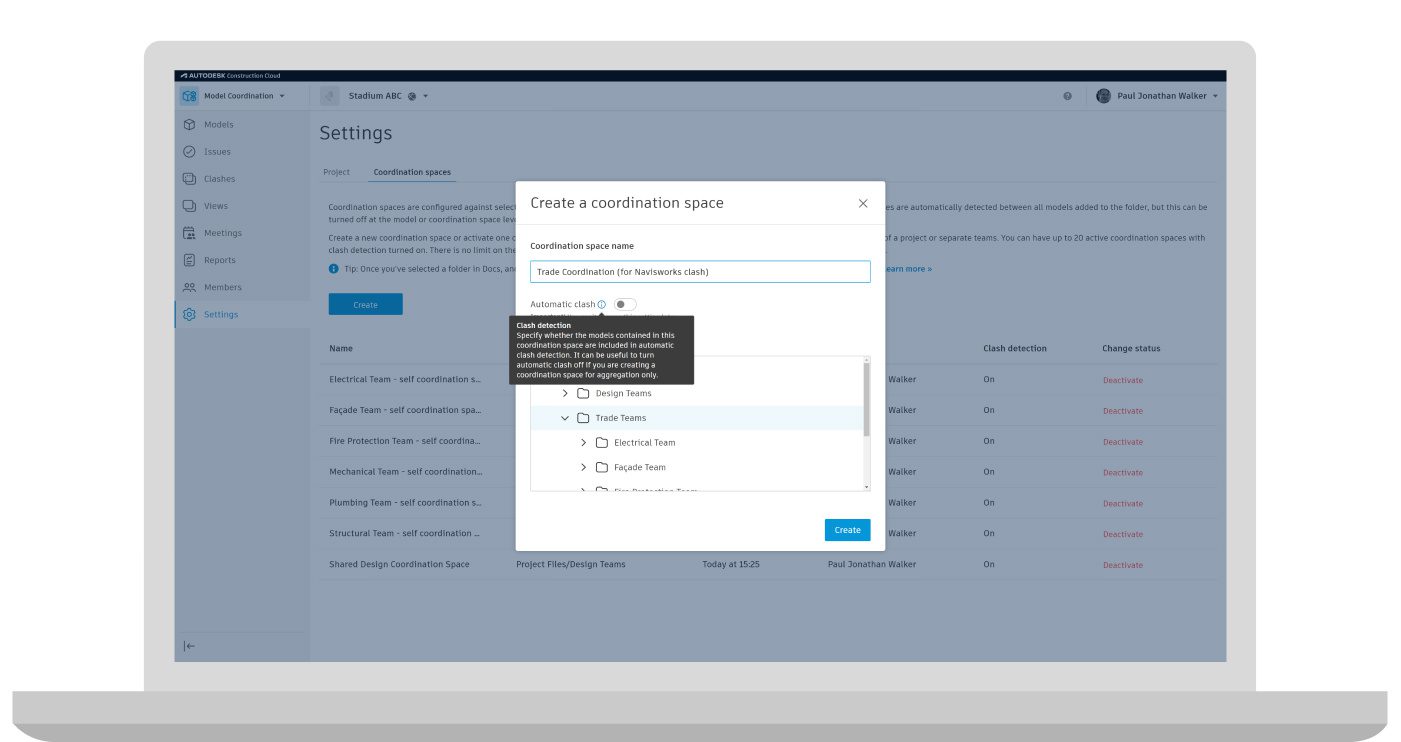Viewport: 1401px width, 742px height.
Task: Select the Clashes icon in the sidebar
Action: (189, 179)
